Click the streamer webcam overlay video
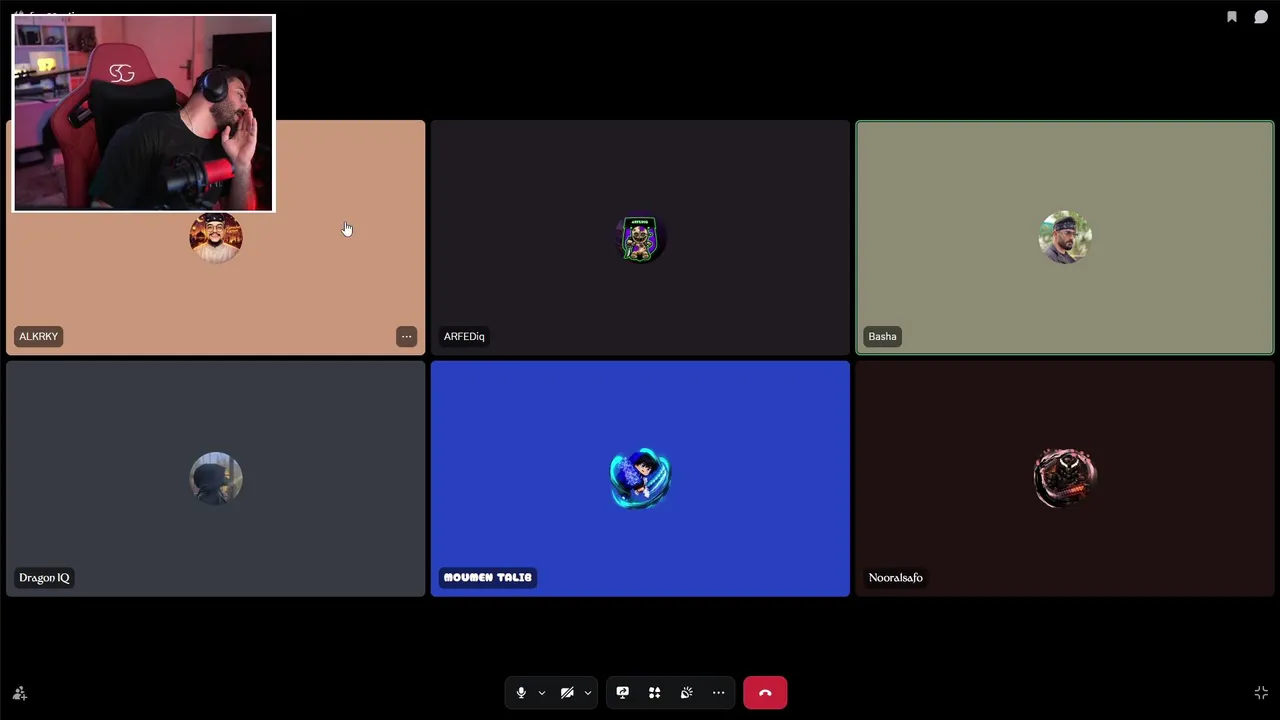1280x720 pixels. pyautogui.click(x=143, y=113)
